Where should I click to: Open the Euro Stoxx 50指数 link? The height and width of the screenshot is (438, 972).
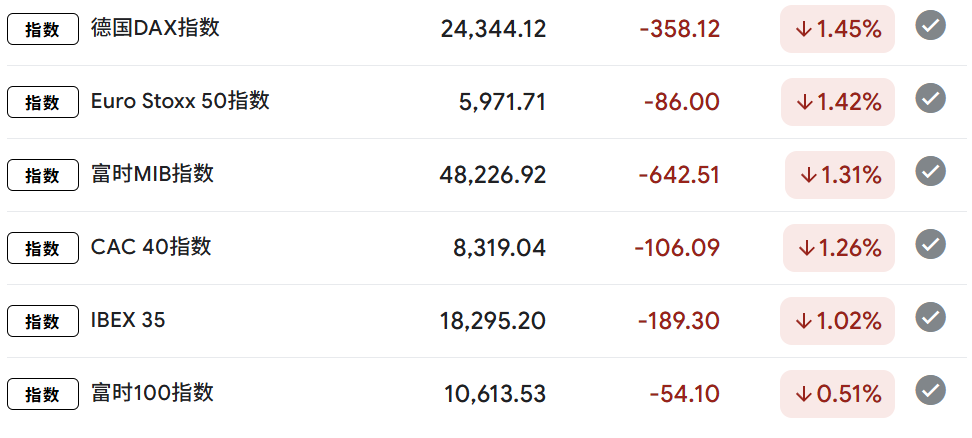tap(180, 101)
